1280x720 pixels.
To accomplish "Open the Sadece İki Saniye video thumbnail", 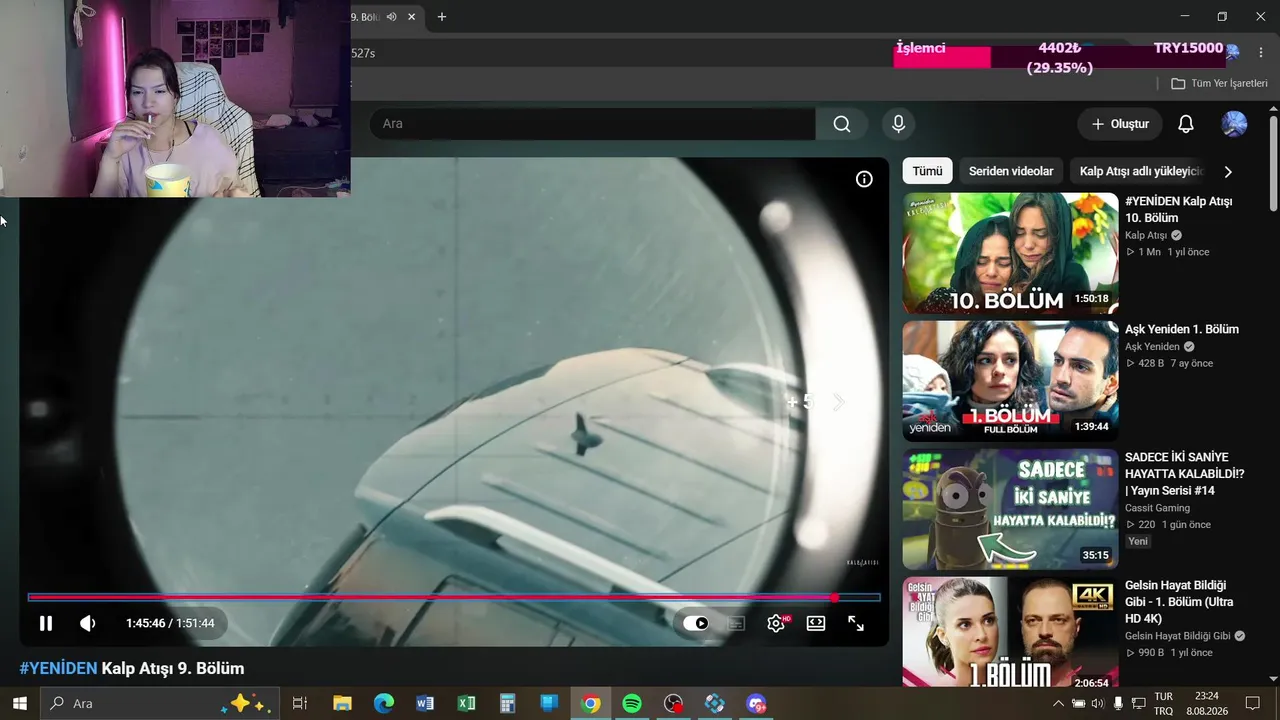I will [1010, 509].
